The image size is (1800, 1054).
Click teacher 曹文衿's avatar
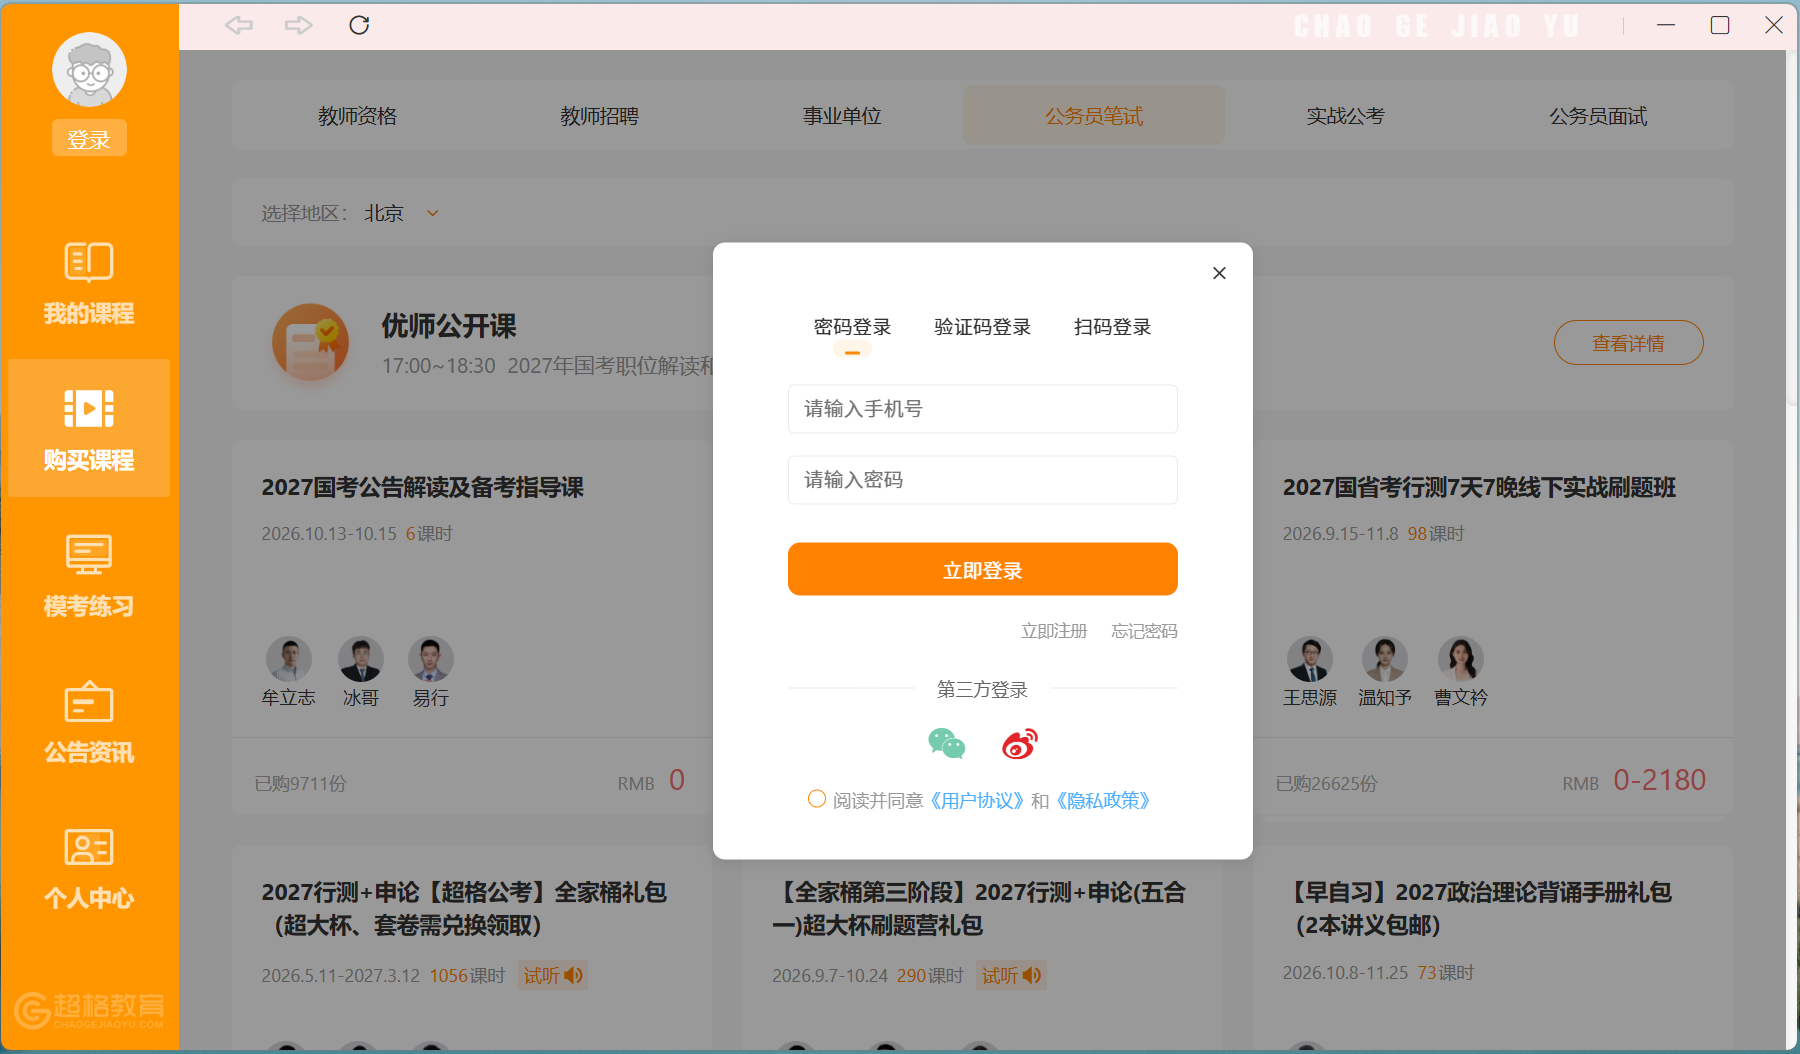(x=1461, y=659)
